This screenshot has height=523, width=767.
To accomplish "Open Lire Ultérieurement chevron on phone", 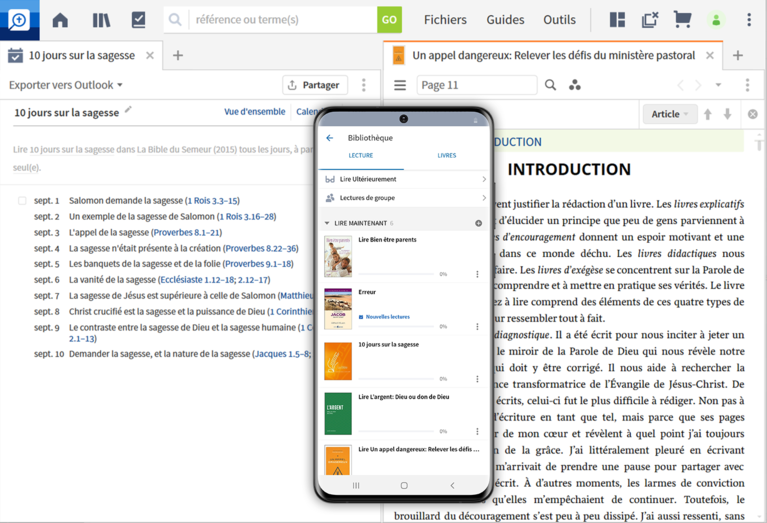I will [484, 179].
